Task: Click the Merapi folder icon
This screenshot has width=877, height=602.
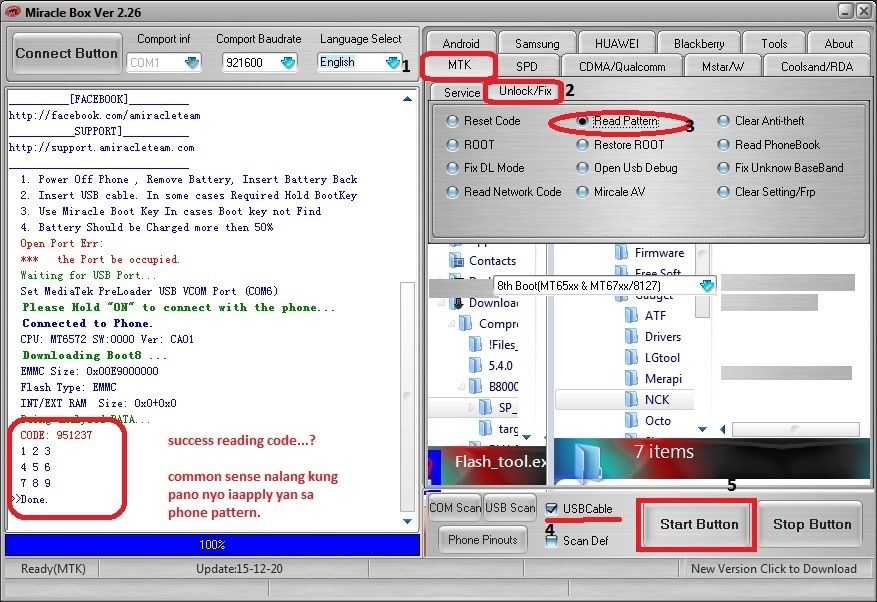Action: pos(631,379)
